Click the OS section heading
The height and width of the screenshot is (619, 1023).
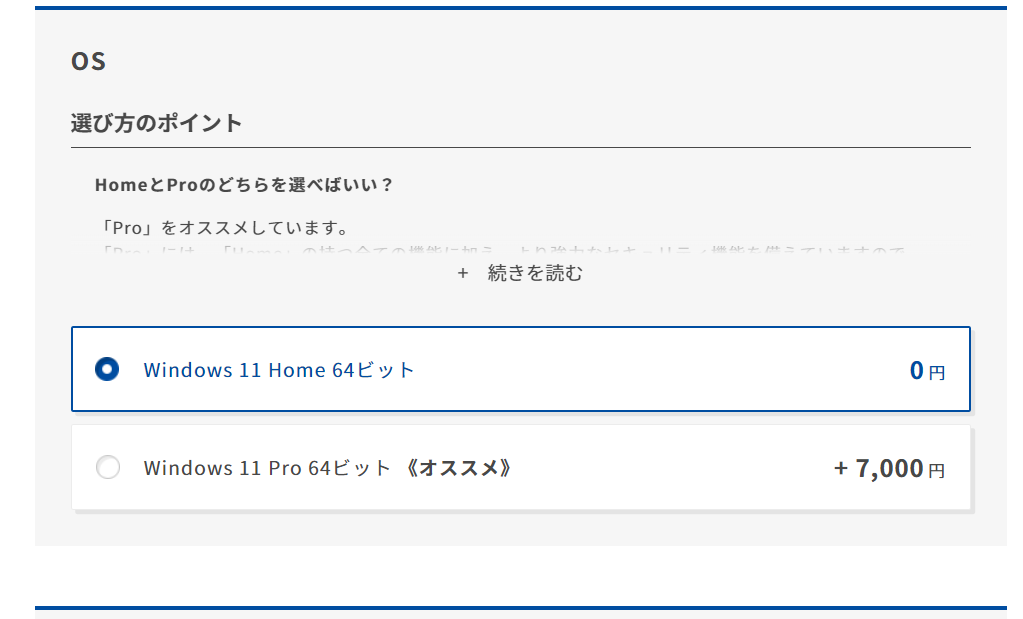(x=88, y=62)
